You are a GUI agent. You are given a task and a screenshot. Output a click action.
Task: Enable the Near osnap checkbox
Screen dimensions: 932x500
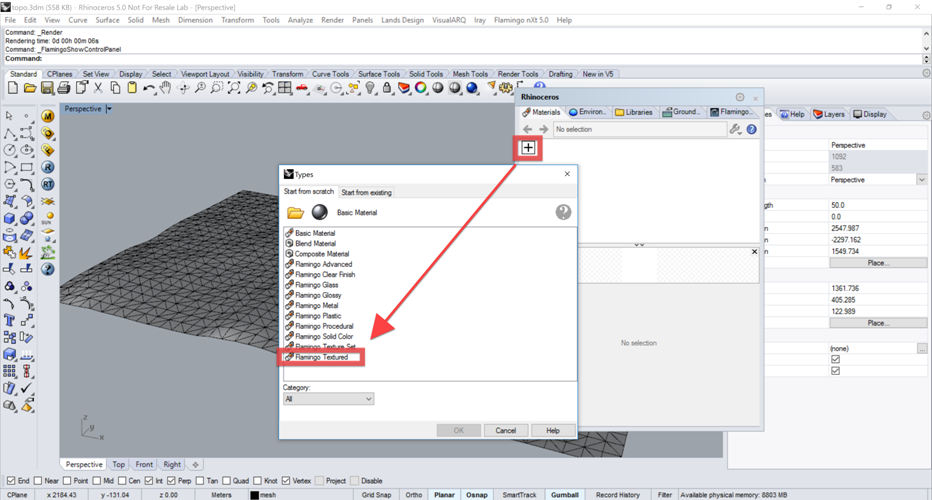(38, 480)
